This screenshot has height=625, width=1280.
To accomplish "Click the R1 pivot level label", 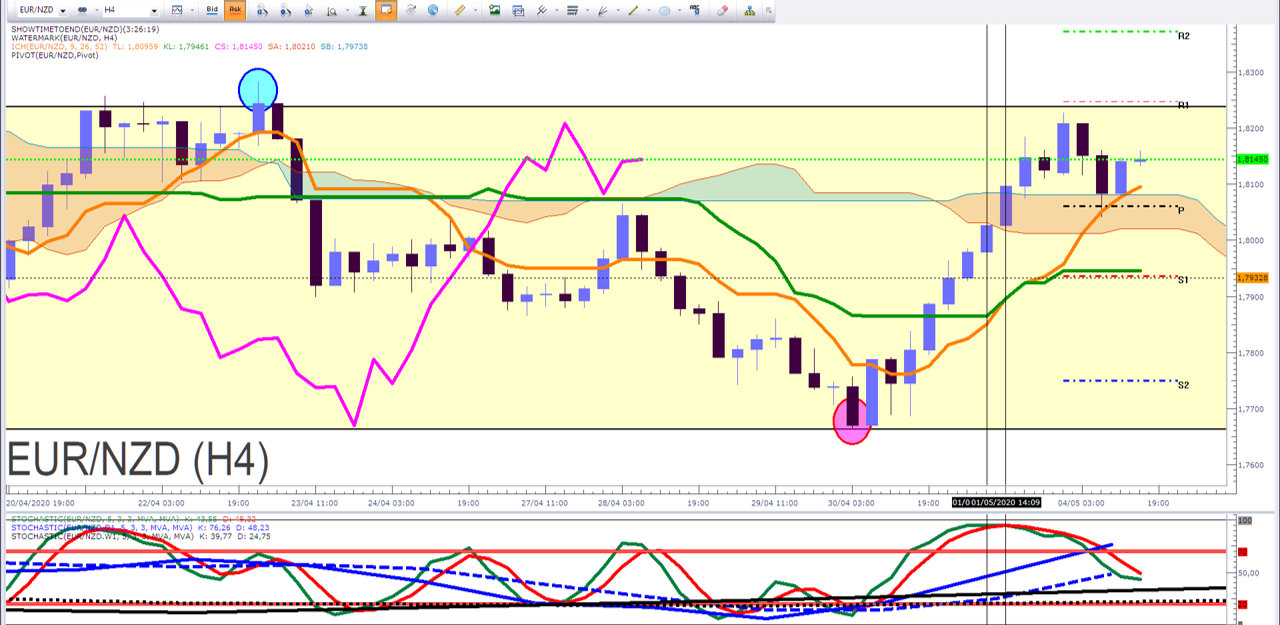I will tap(1183, 105).
